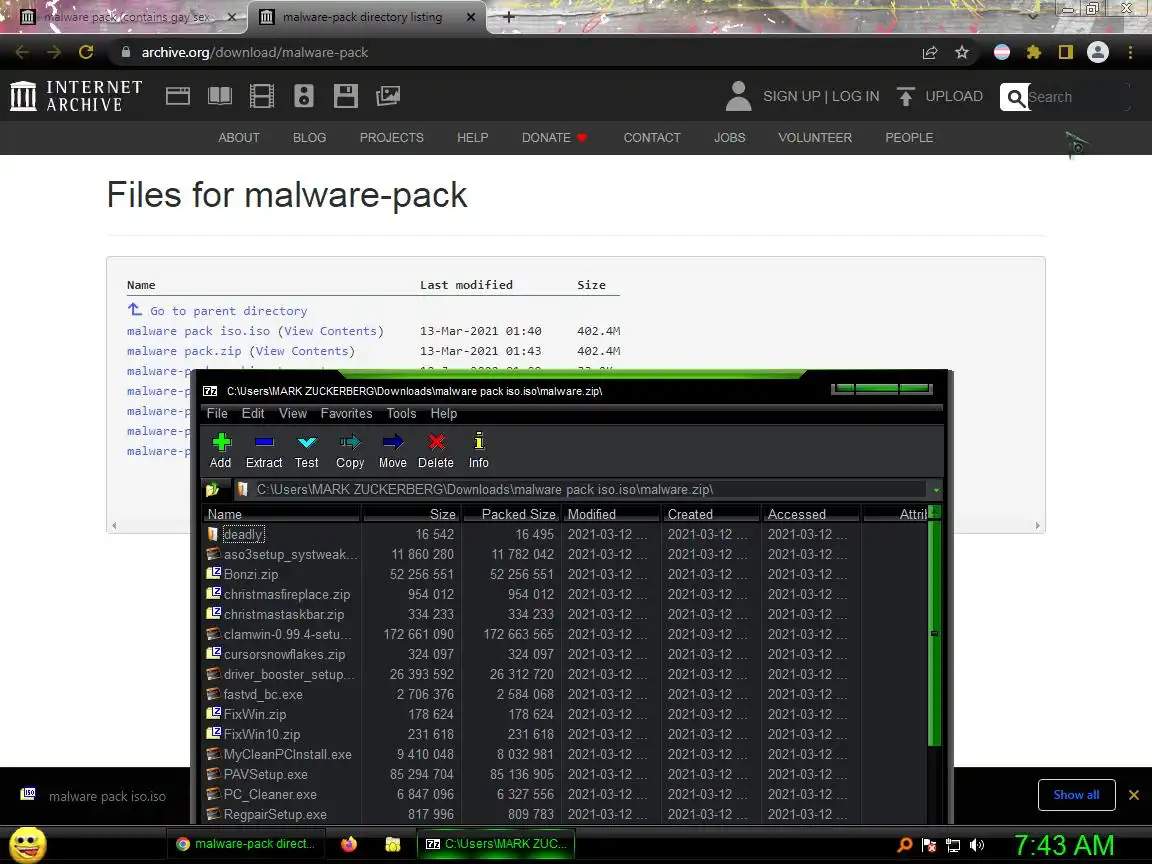Click the 7-Zip vertical scrollbar
The width and height of the screenshot is (1152, 864).
pyautogui.click(x=935, y=633)
